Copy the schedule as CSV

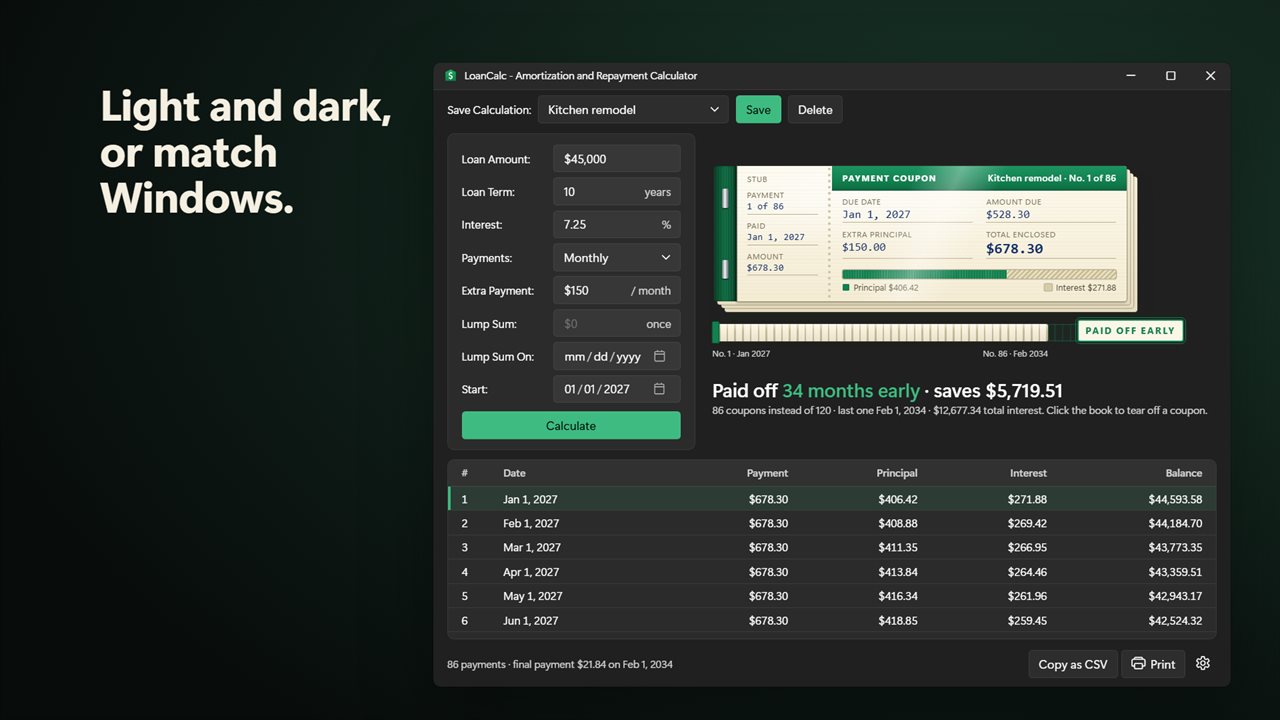coord(1073,664)
